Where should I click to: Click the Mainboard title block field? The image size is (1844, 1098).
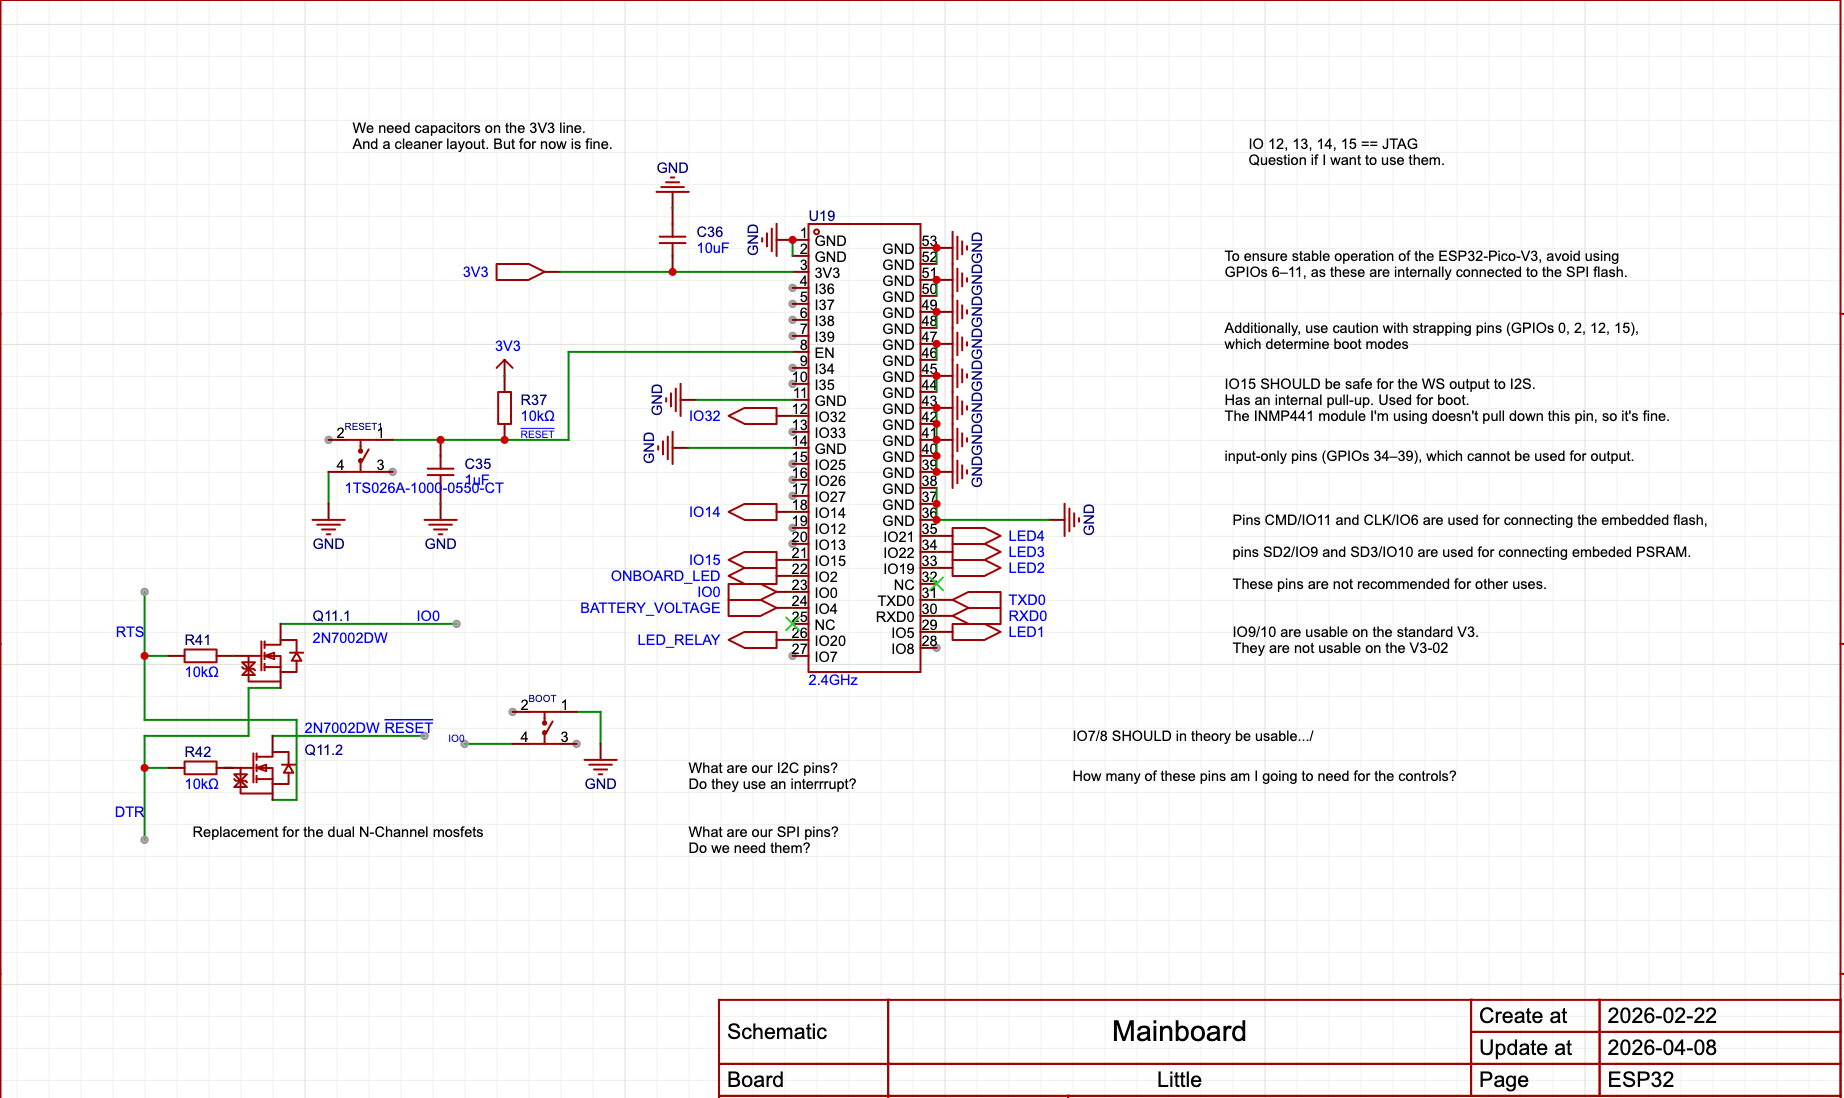point(1179,1031)
